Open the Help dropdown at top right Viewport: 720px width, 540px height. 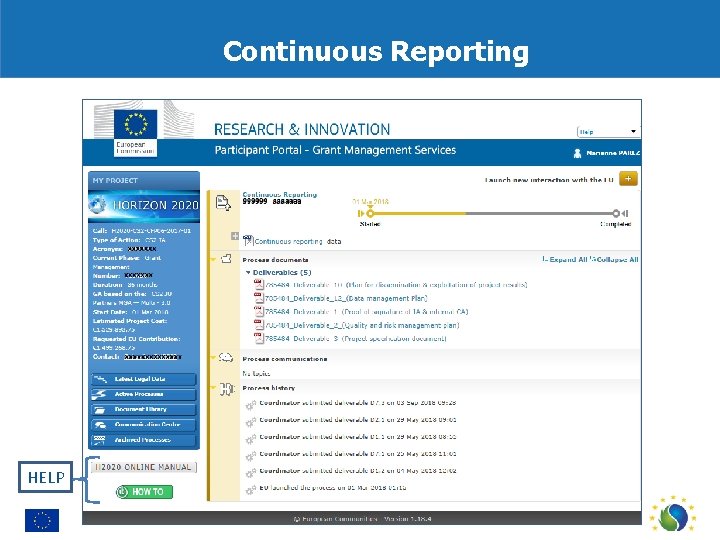608,132
